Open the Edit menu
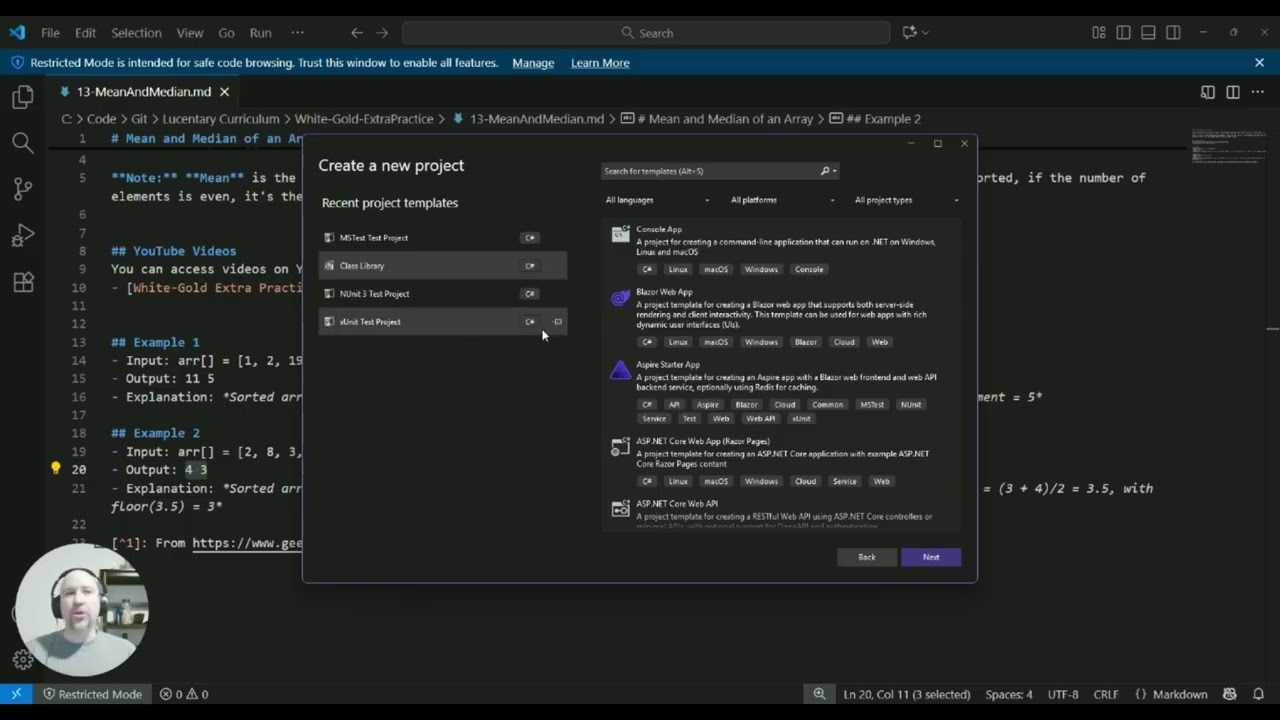Image resolution: width=1280 pixels, height=720 pixels. pyautogui.click(x=85, y=33)
